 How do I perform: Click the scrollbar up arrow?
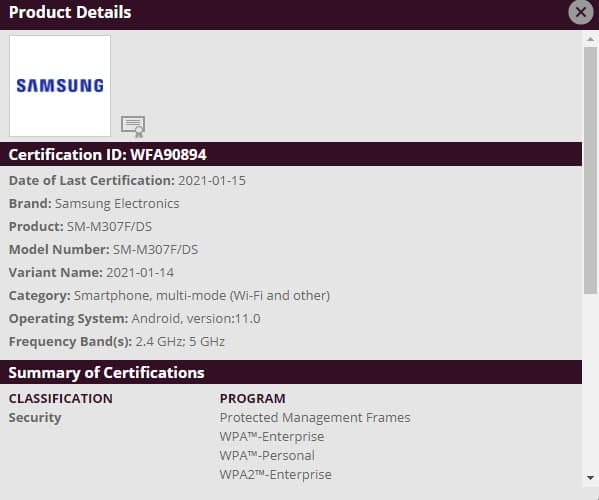click(590, 39)
